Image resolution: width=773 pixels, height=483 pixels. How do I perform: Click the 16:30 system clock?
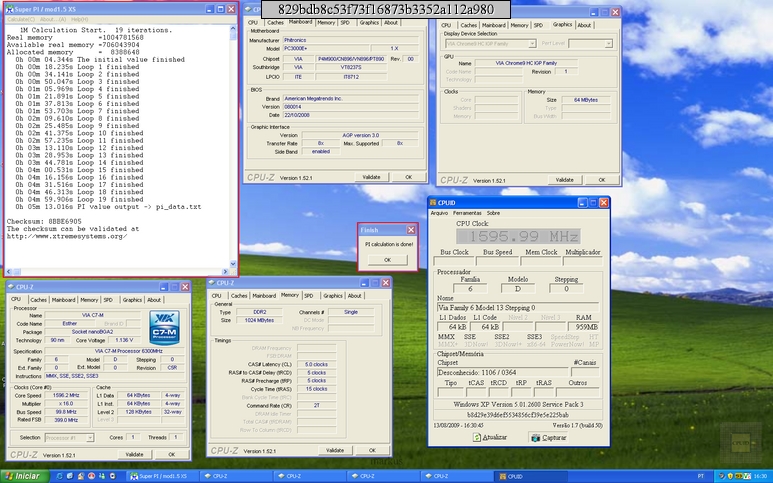point(760,476)
